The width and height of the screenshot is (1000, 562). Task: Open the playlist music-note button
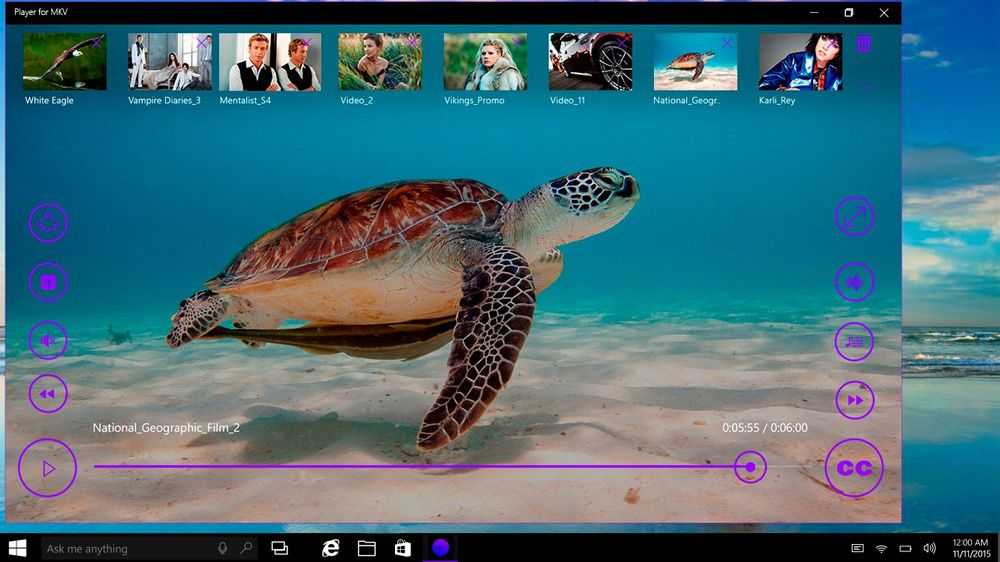coord(855,341)
